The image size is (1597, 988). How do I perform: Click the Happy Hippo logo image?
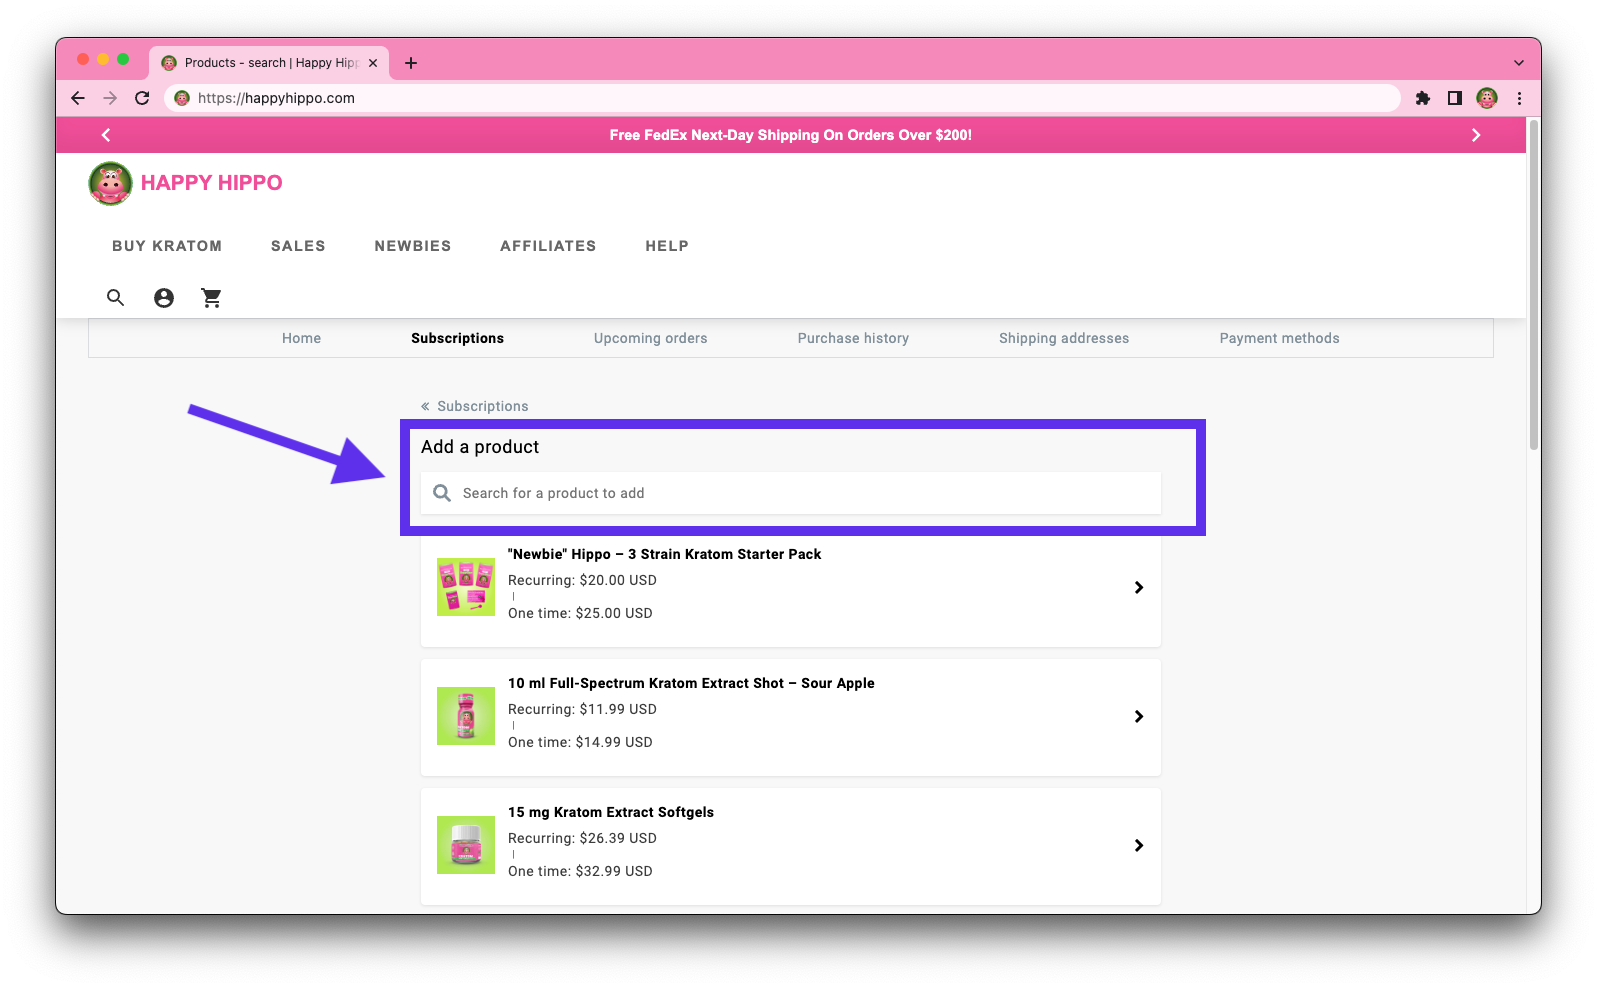[x=110, y=183]
